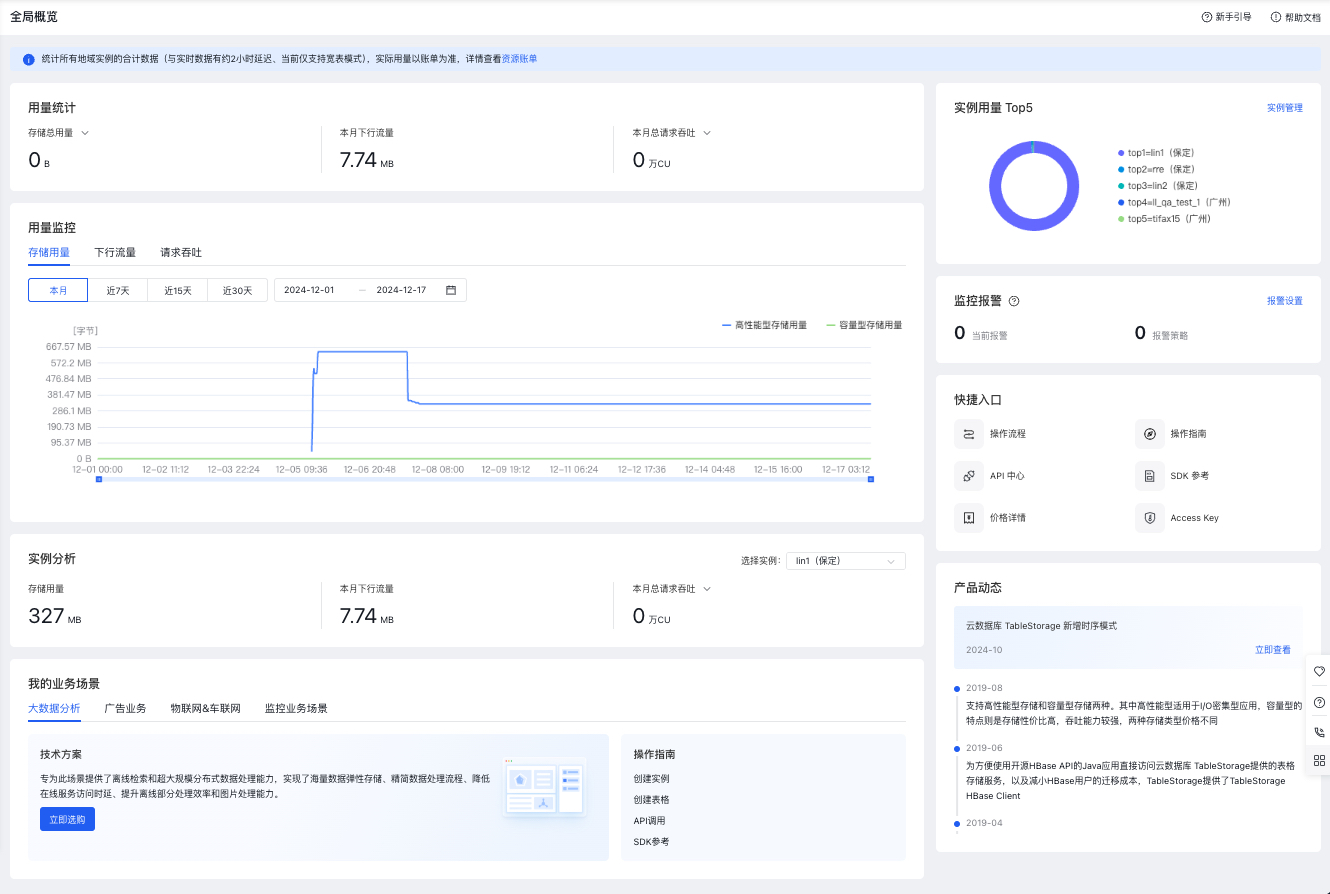
Task: Click 技术方案 illustration image
Action: [x=544, y=788]
